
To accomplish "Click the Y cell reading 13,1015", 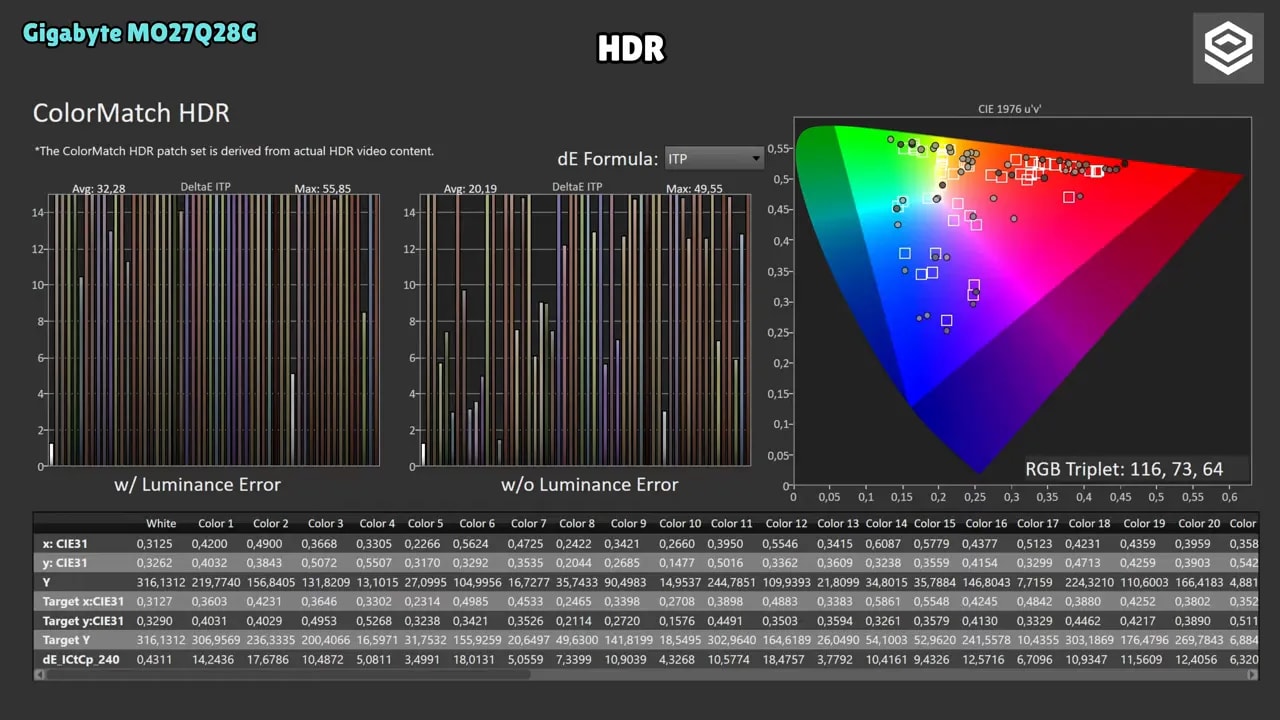I will 375,582.
